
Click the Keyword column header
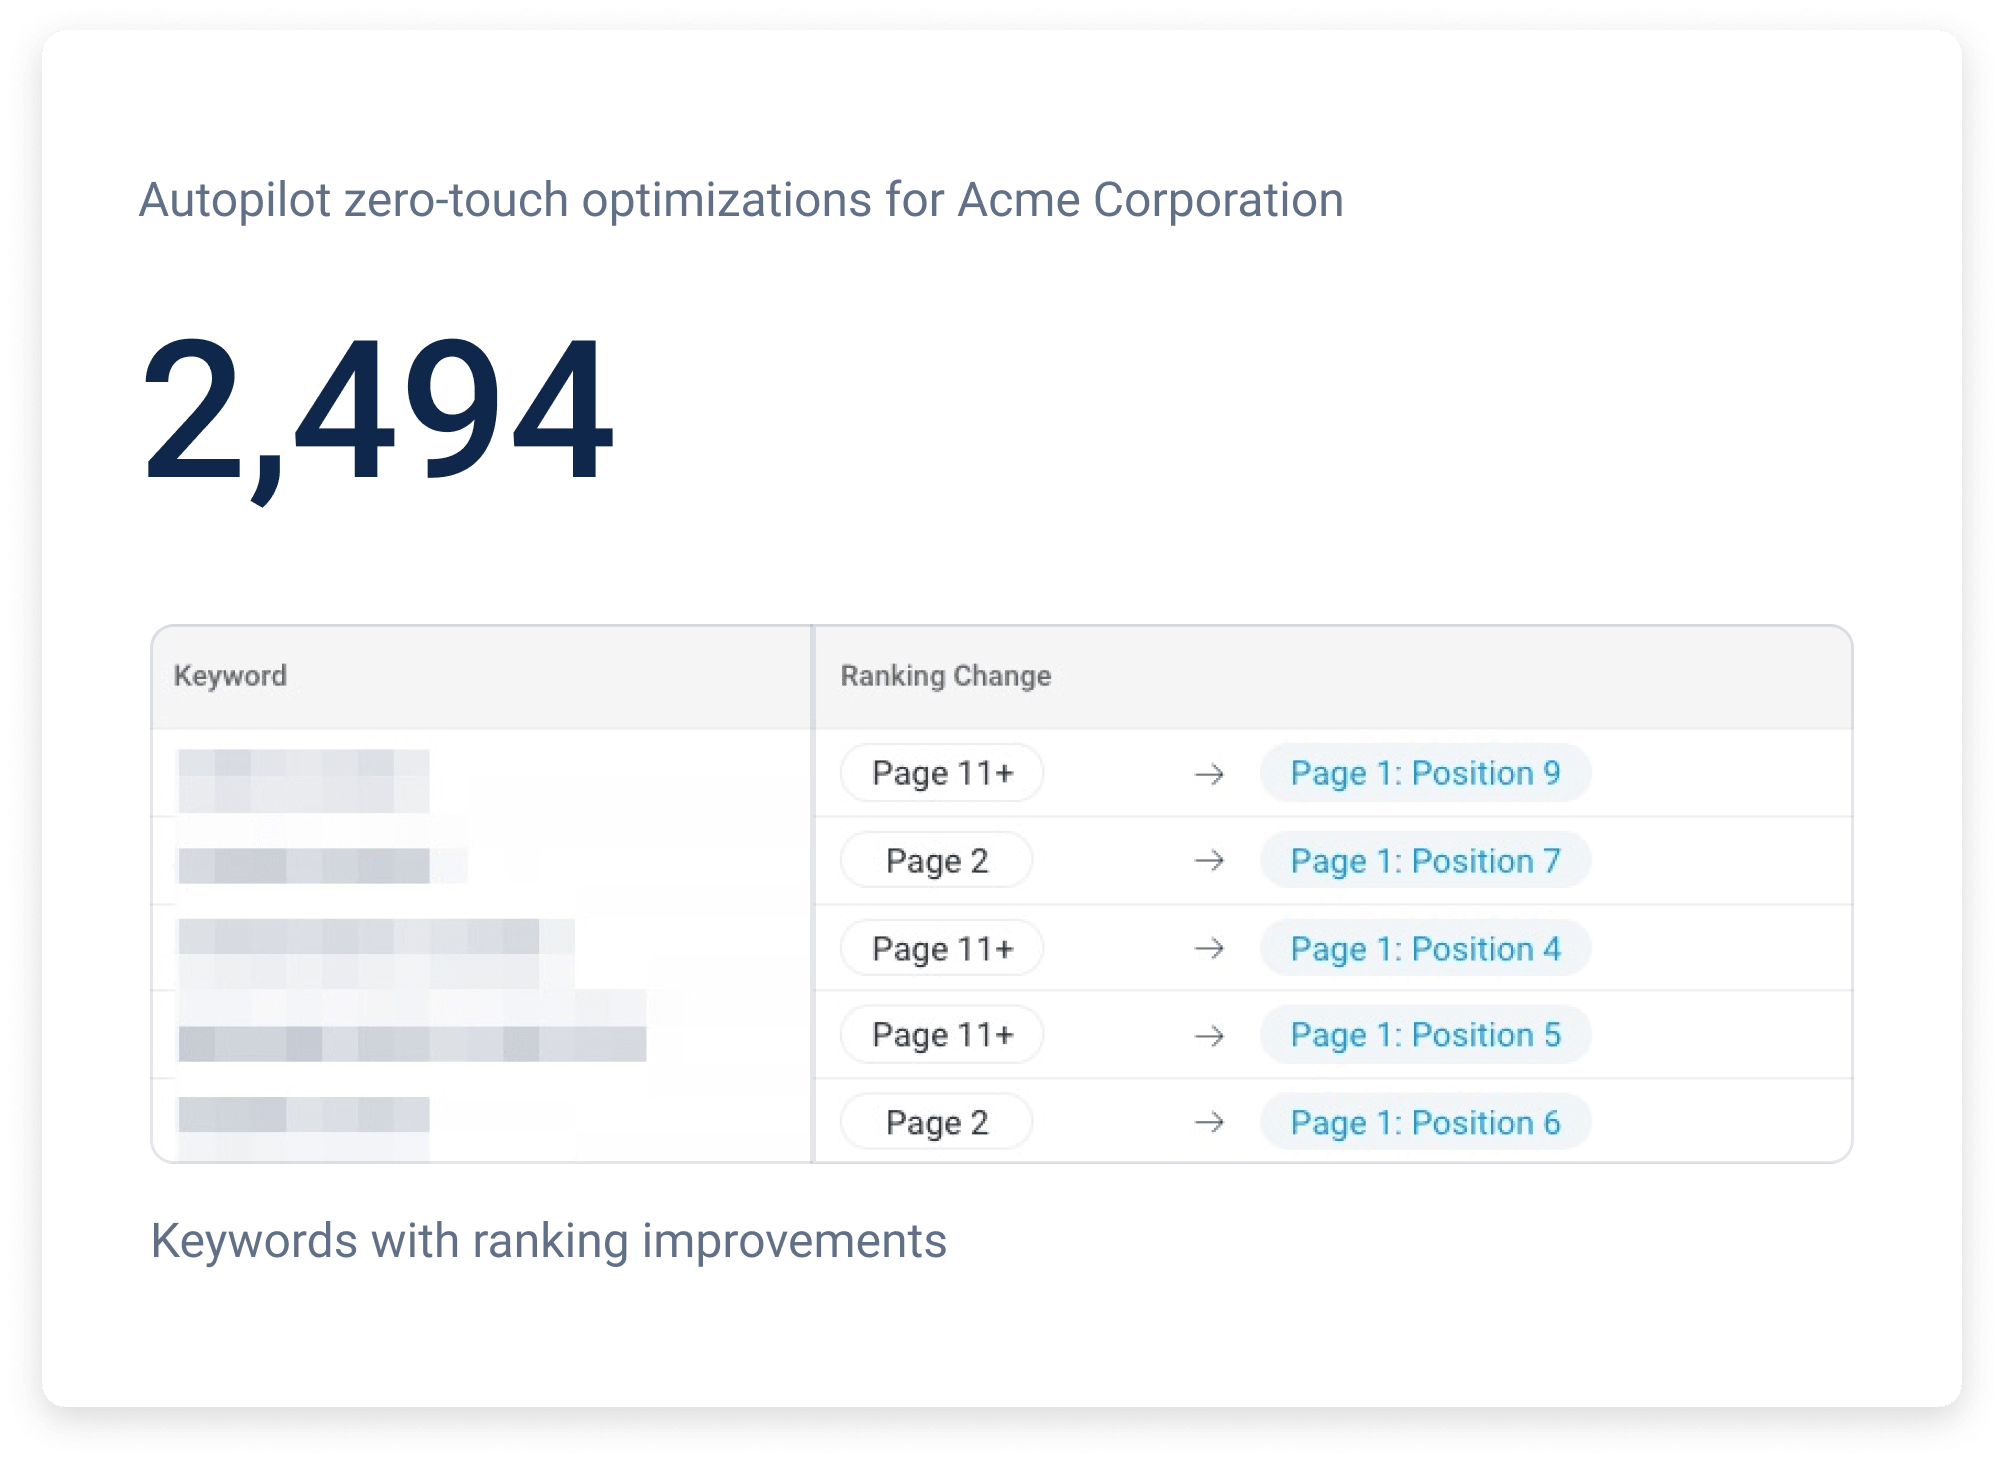pyautogui.click(x=230, y=676)
